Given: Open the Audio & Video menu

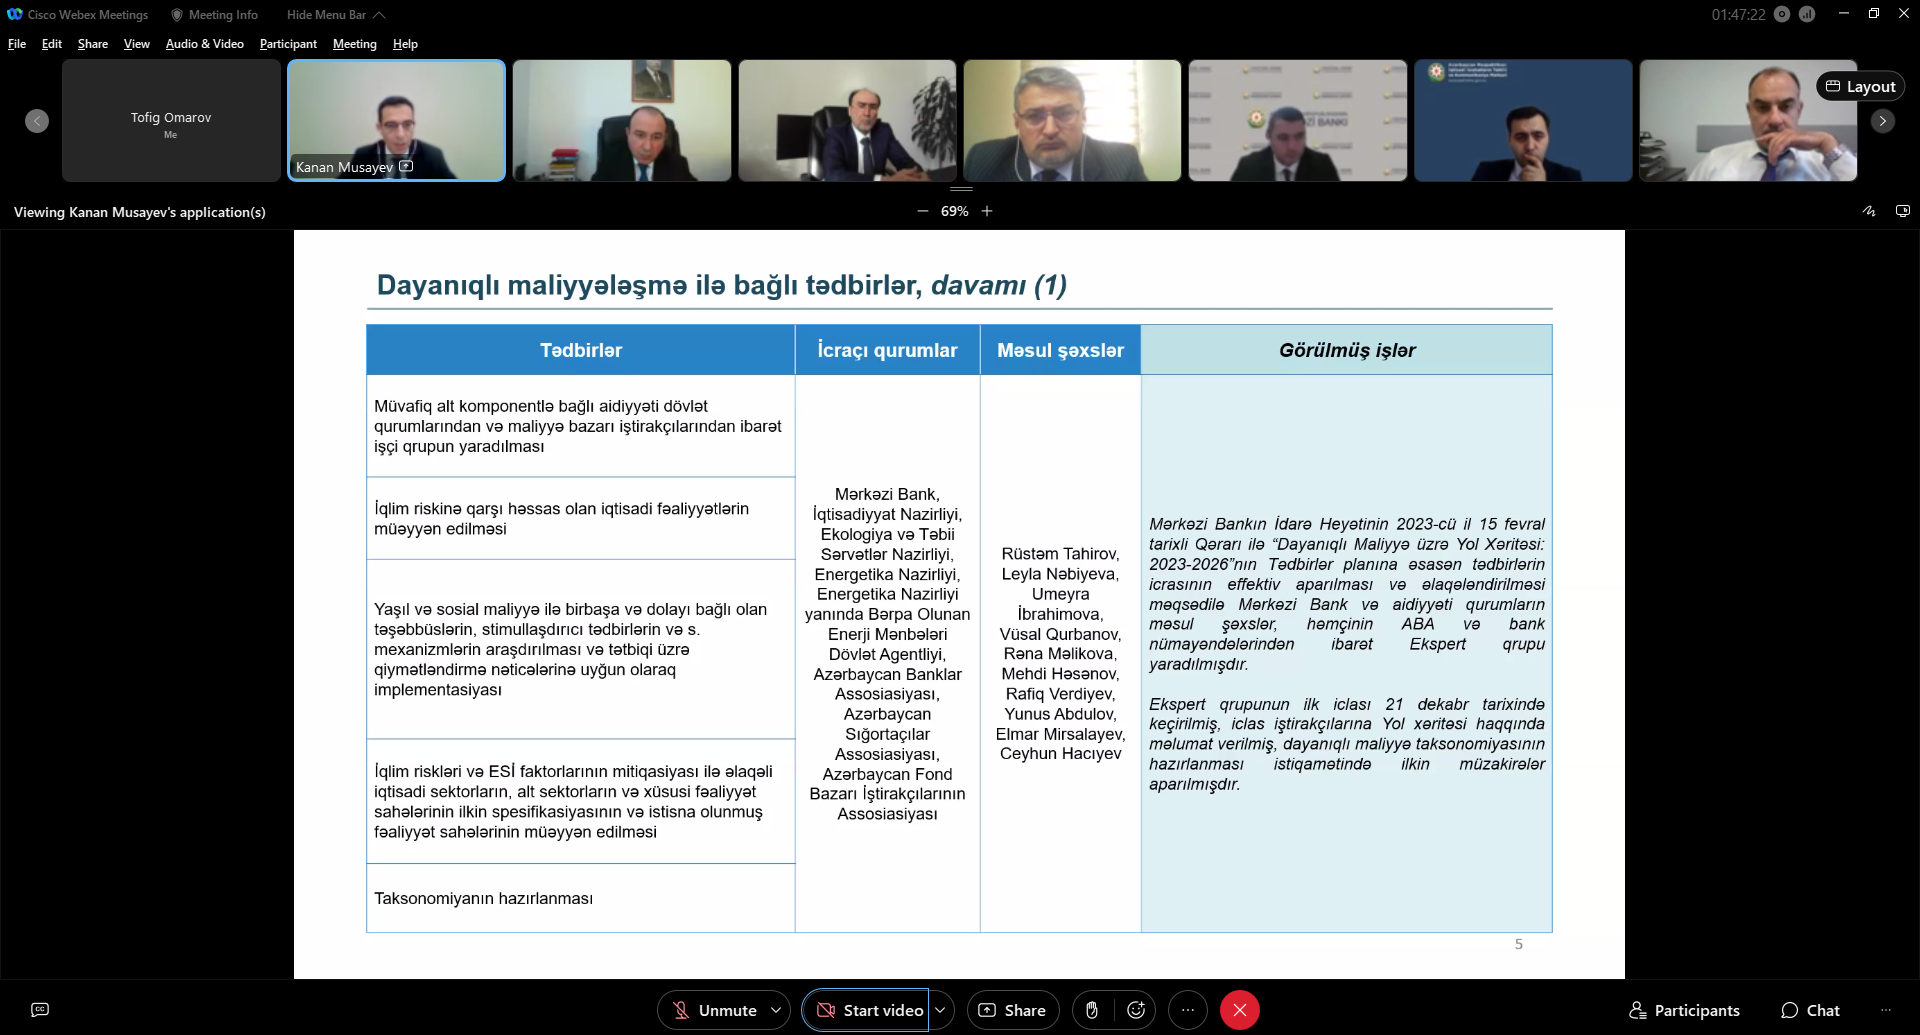Looking at the screenshot, I should 205,44.
